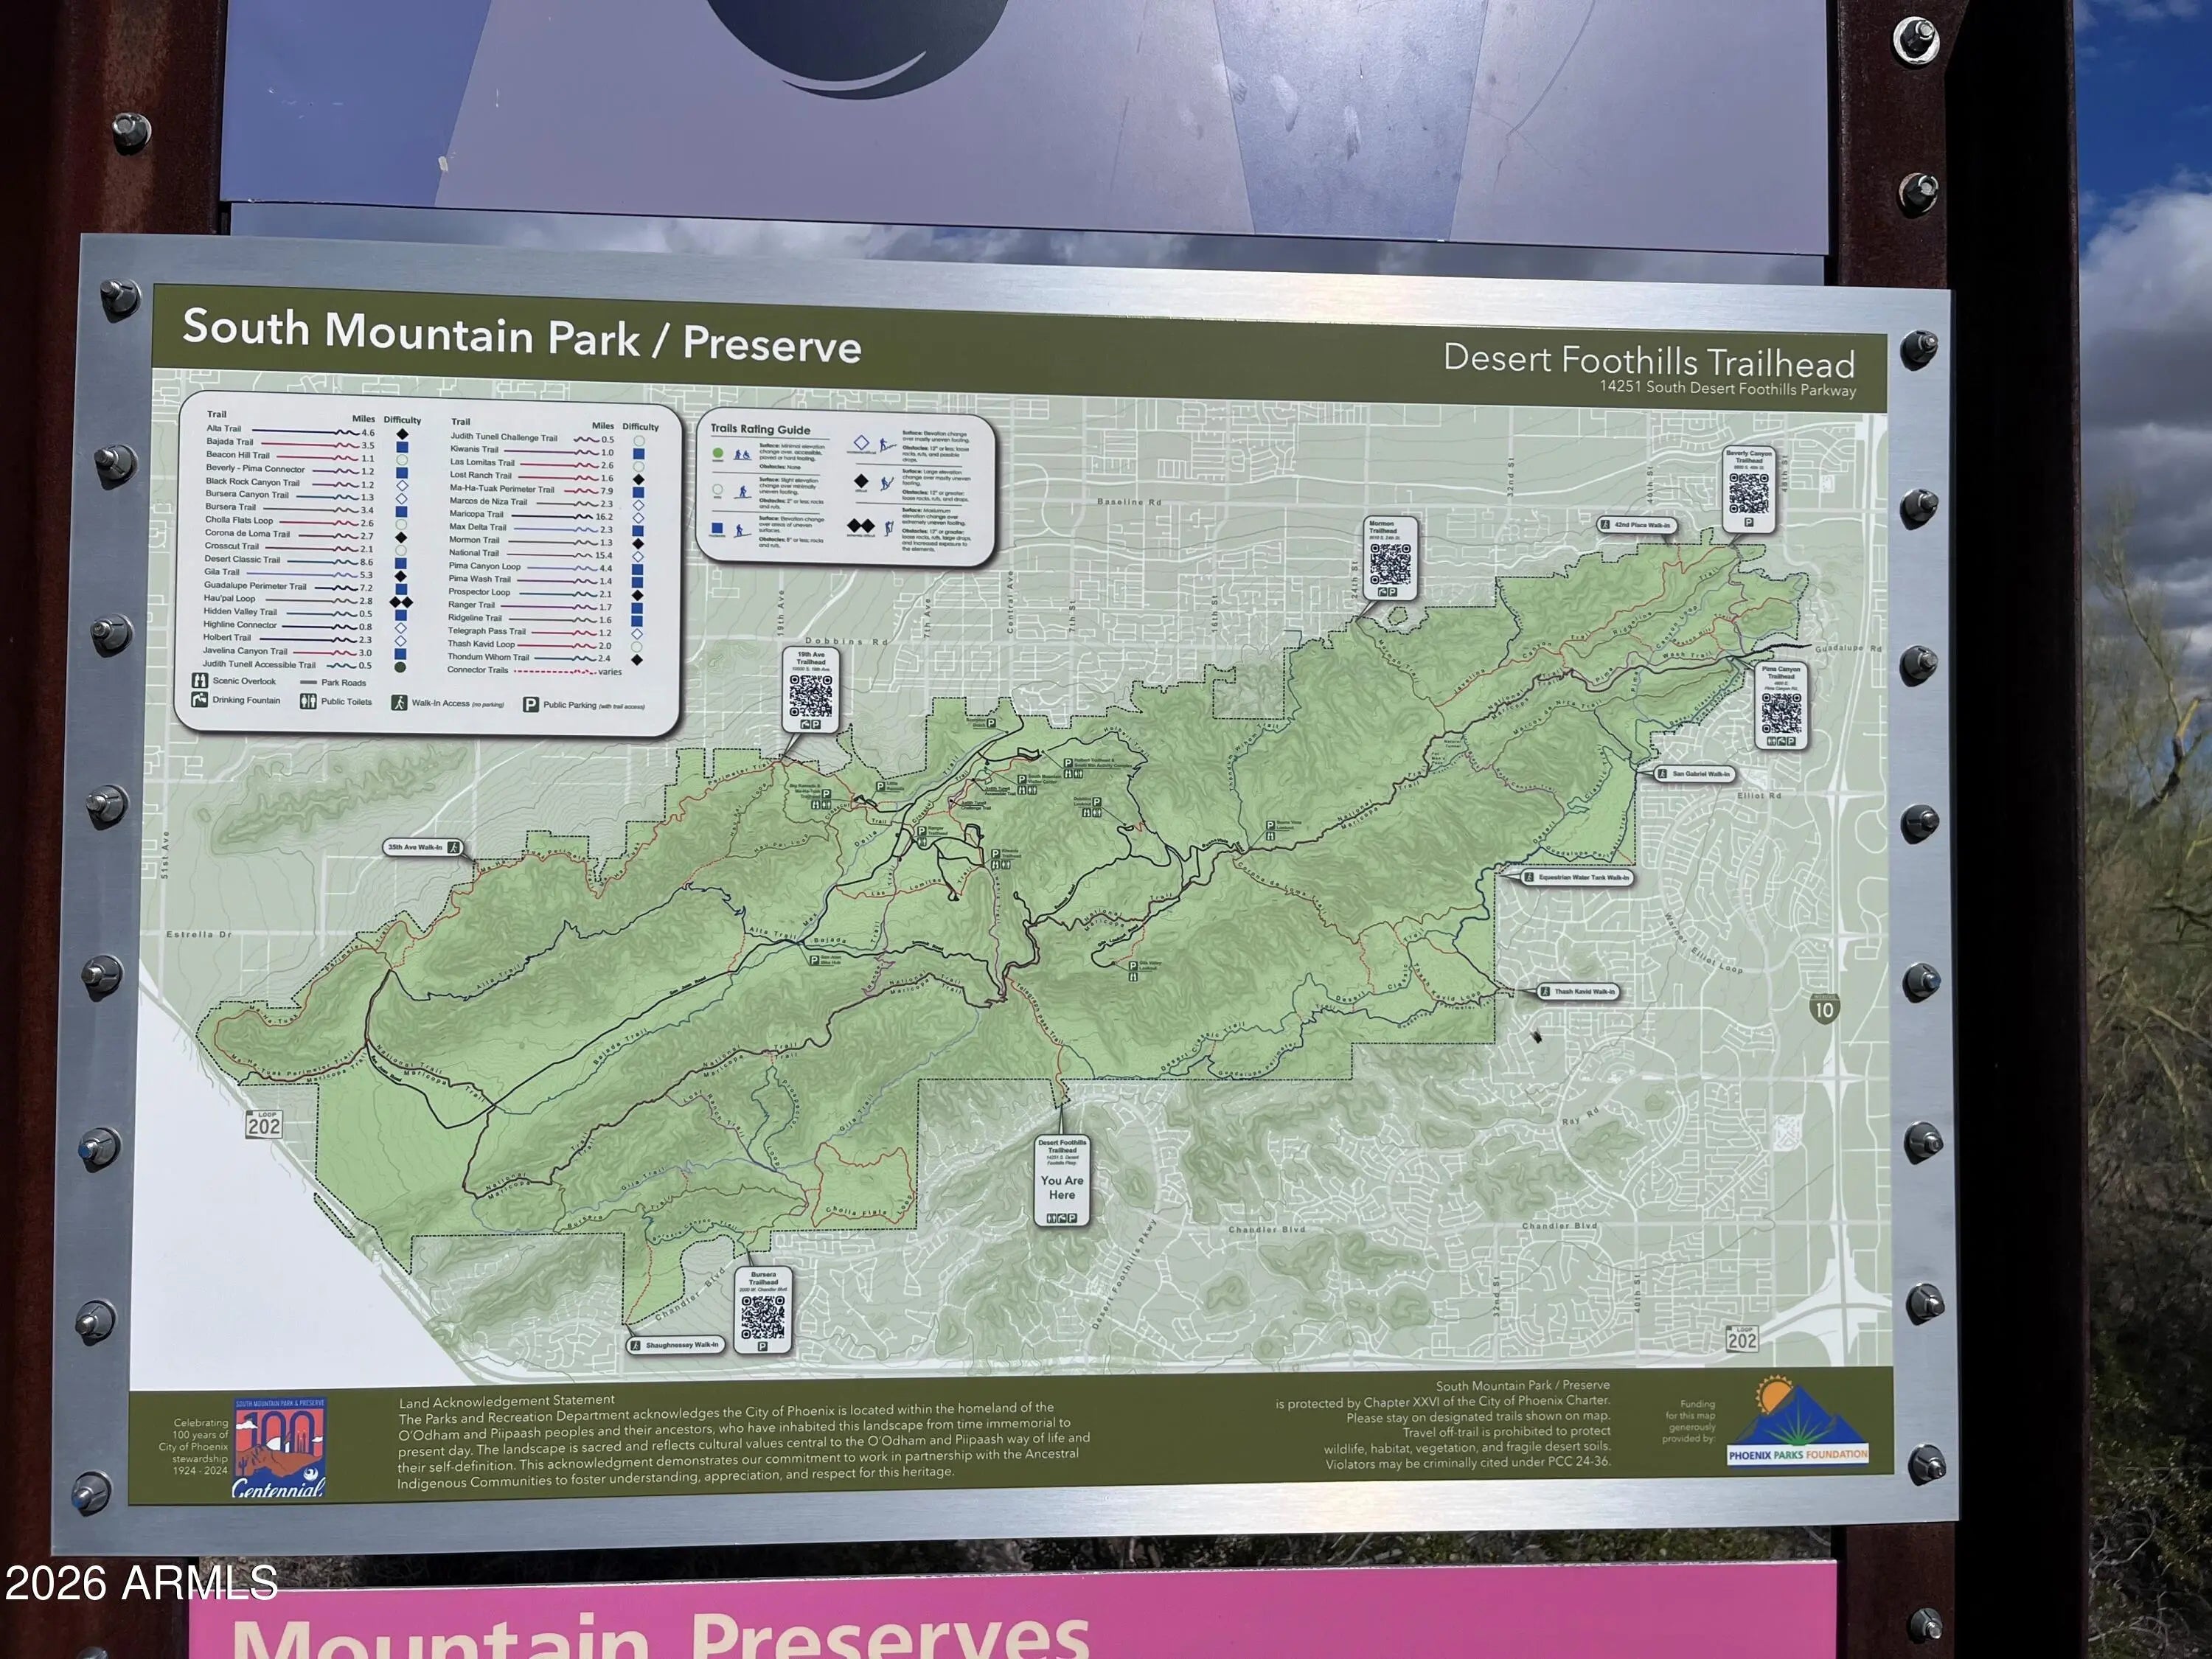The height and width of the screenshot is (1659, 2212).
Task: Click the Walk-In Access hiker icon
Action: pos(398,703)
